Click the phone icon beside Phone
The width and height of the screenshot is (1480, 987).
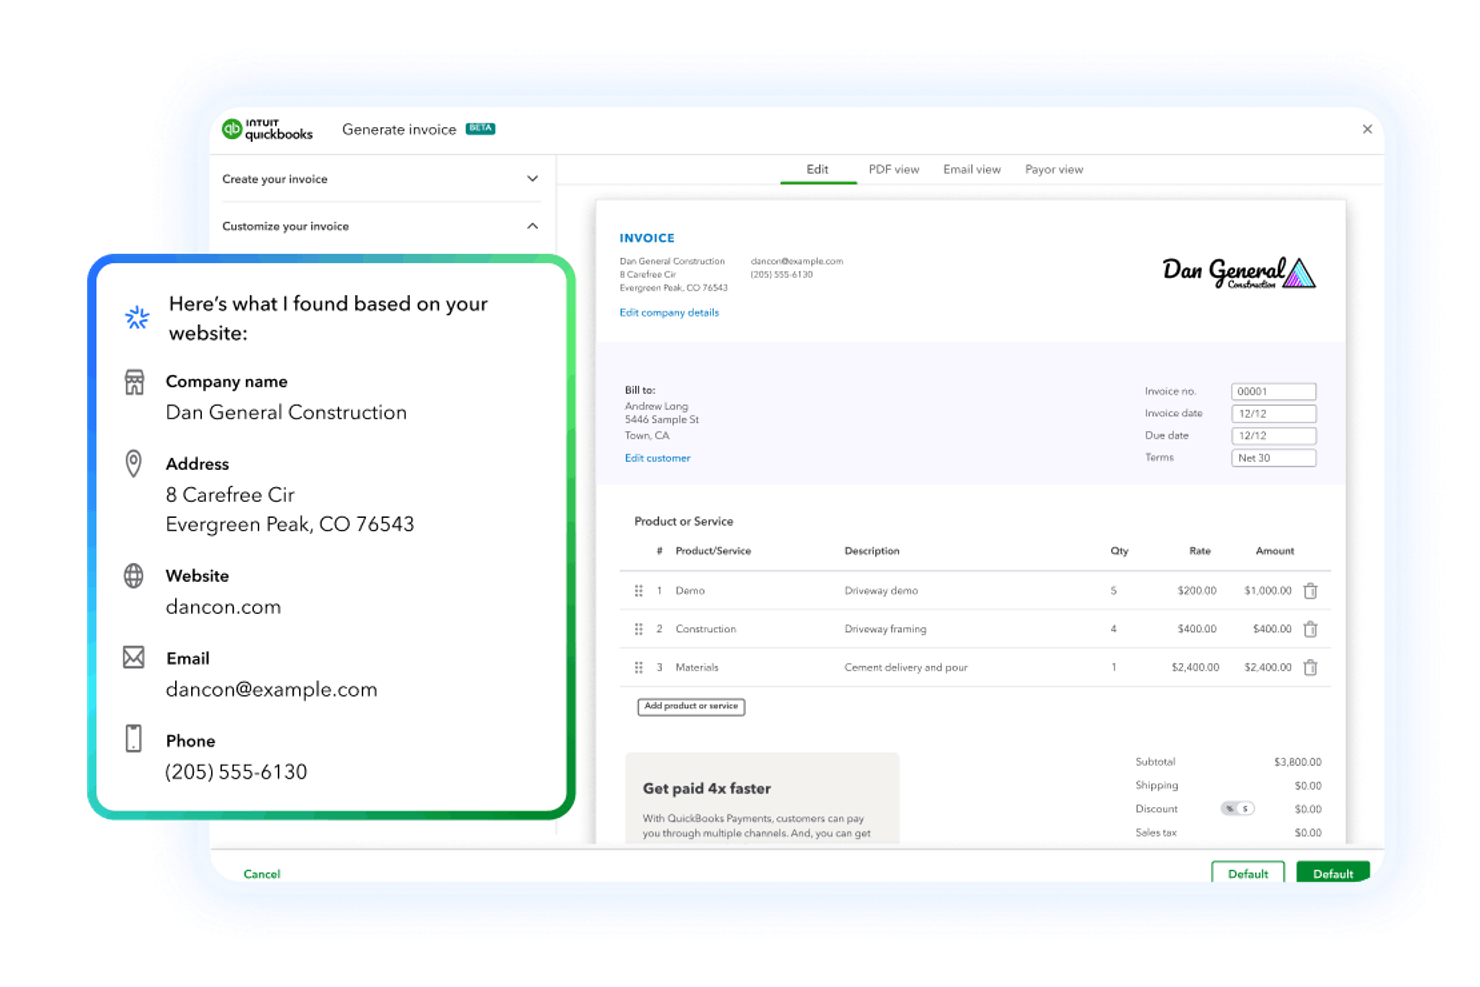134,740
